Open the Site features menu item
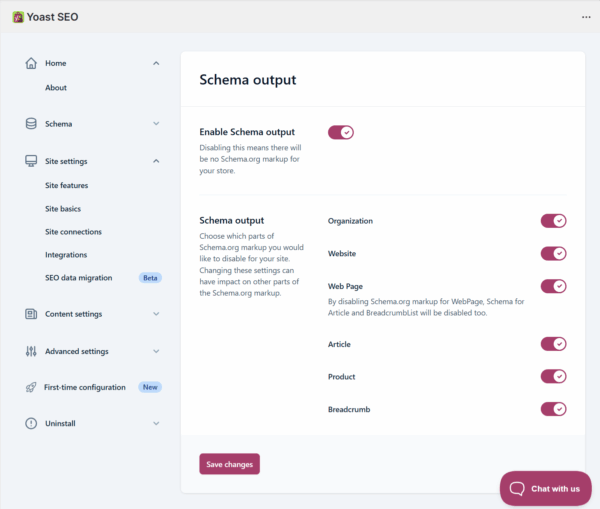Viewport: 600px width, 509px height. click(x=67, y=186)
